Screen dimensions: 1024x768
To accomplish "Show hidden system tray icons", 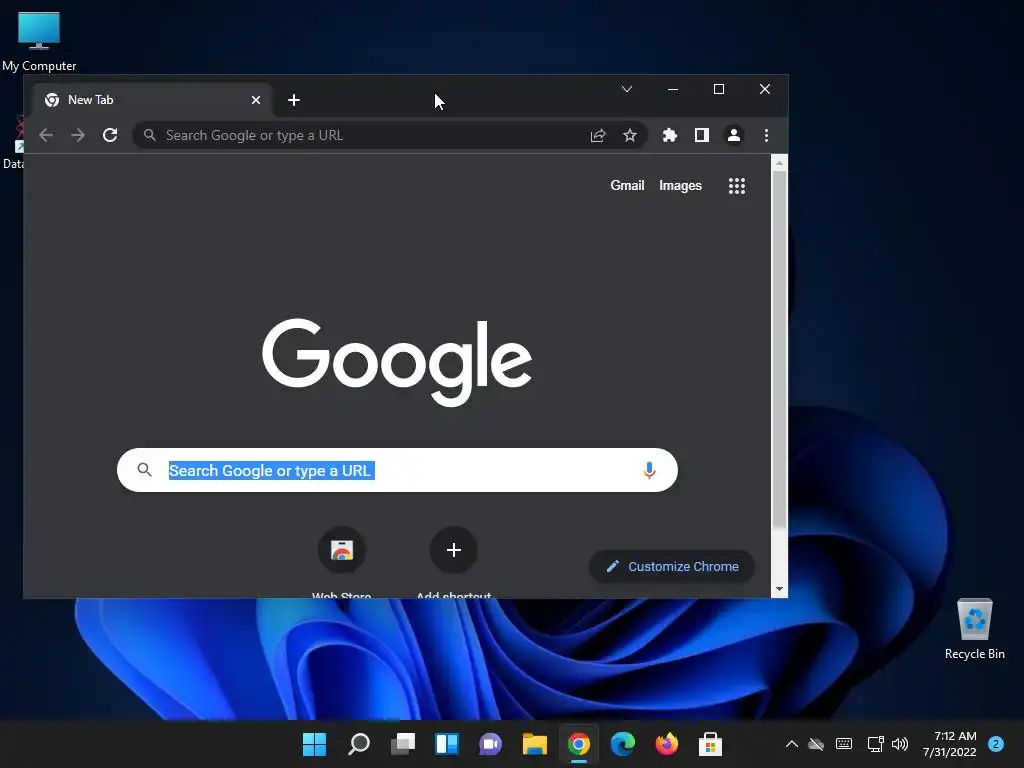I will [792, 744].
